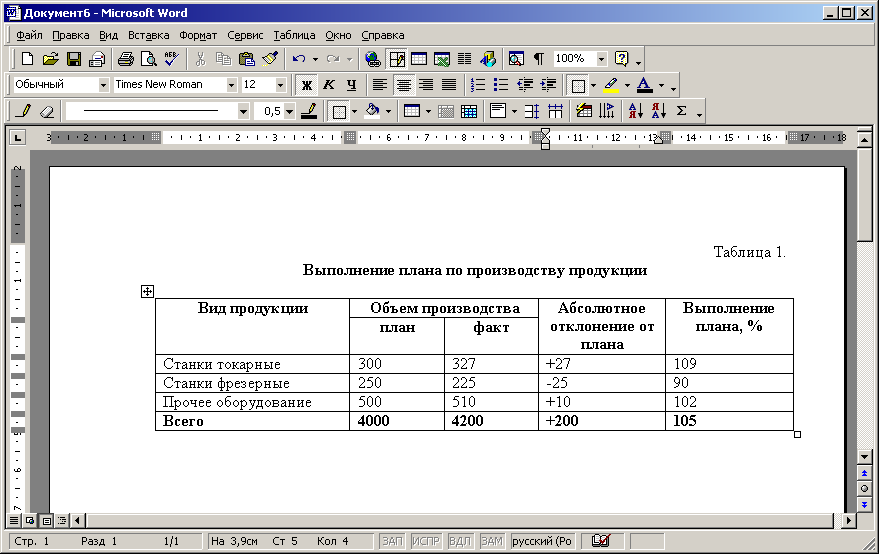Open the zoom 100% dropdown
Image resolution: width=879 pixels, height=554 pixels.
click(602, 58)
